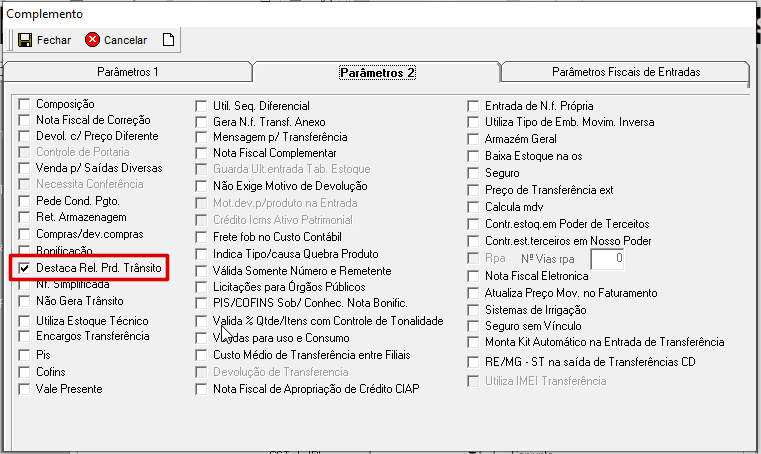Enable Monta Kit Automático na Entrada de Transferência
This screenshot has width=761, height=454.
click(x=473, y=342)
